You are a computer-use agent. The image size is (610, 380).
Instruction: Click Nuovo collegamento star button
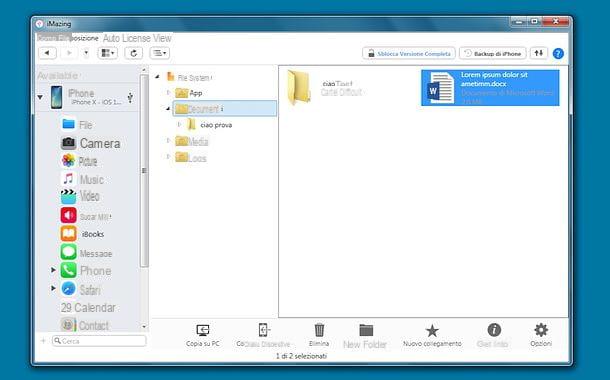pyautogui.click(x=432, y=336)
